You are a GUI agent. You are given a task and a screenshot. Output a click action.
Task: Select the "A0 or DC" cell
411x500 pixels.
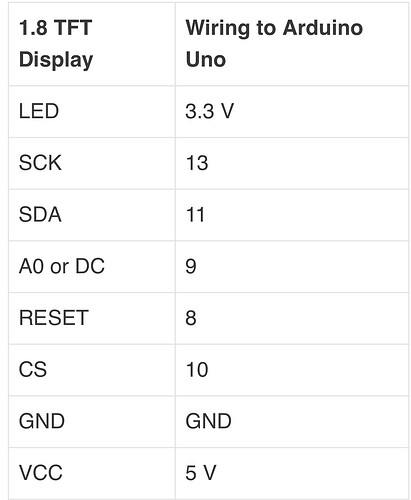pos(92,267)
